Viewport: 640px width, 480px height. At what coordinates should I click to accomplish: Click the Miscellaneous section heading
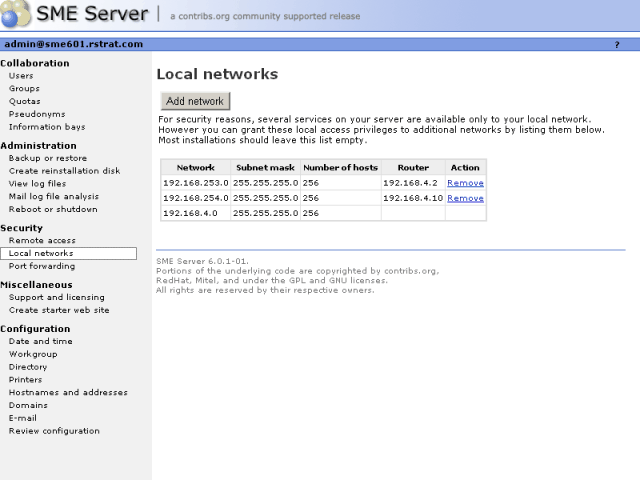pyautogui.click(x=36, y=285)
